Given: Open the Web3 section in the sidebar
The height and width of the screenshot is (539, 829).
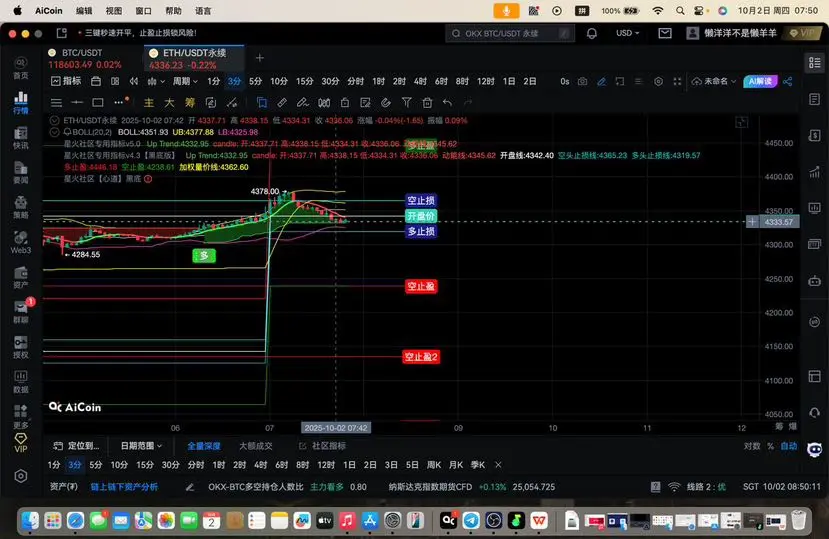Looking at the screenshot, I should pyautogui.click(x=21, y=242).
